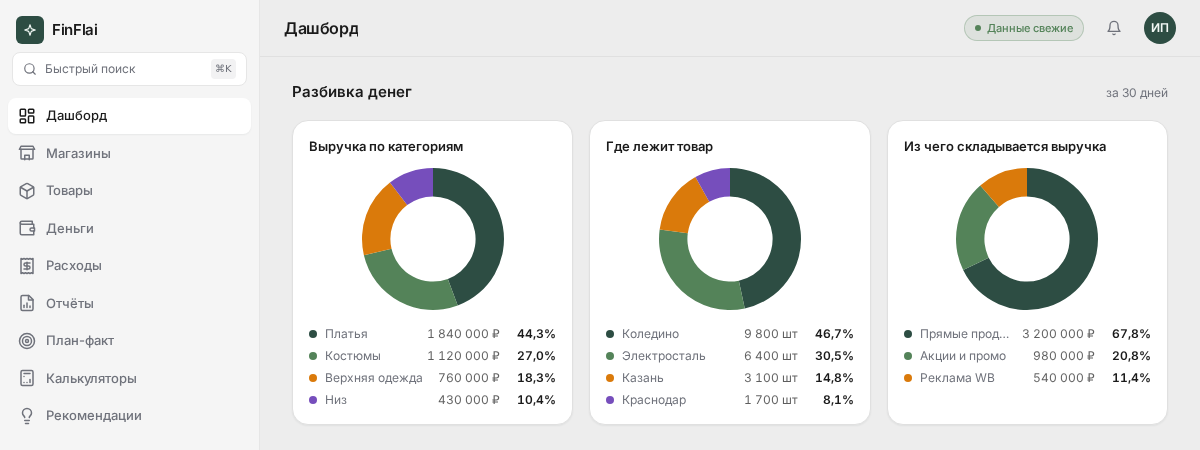Navigate to Деньги page
The image size is (1200, 450).
tap(129, 228)
